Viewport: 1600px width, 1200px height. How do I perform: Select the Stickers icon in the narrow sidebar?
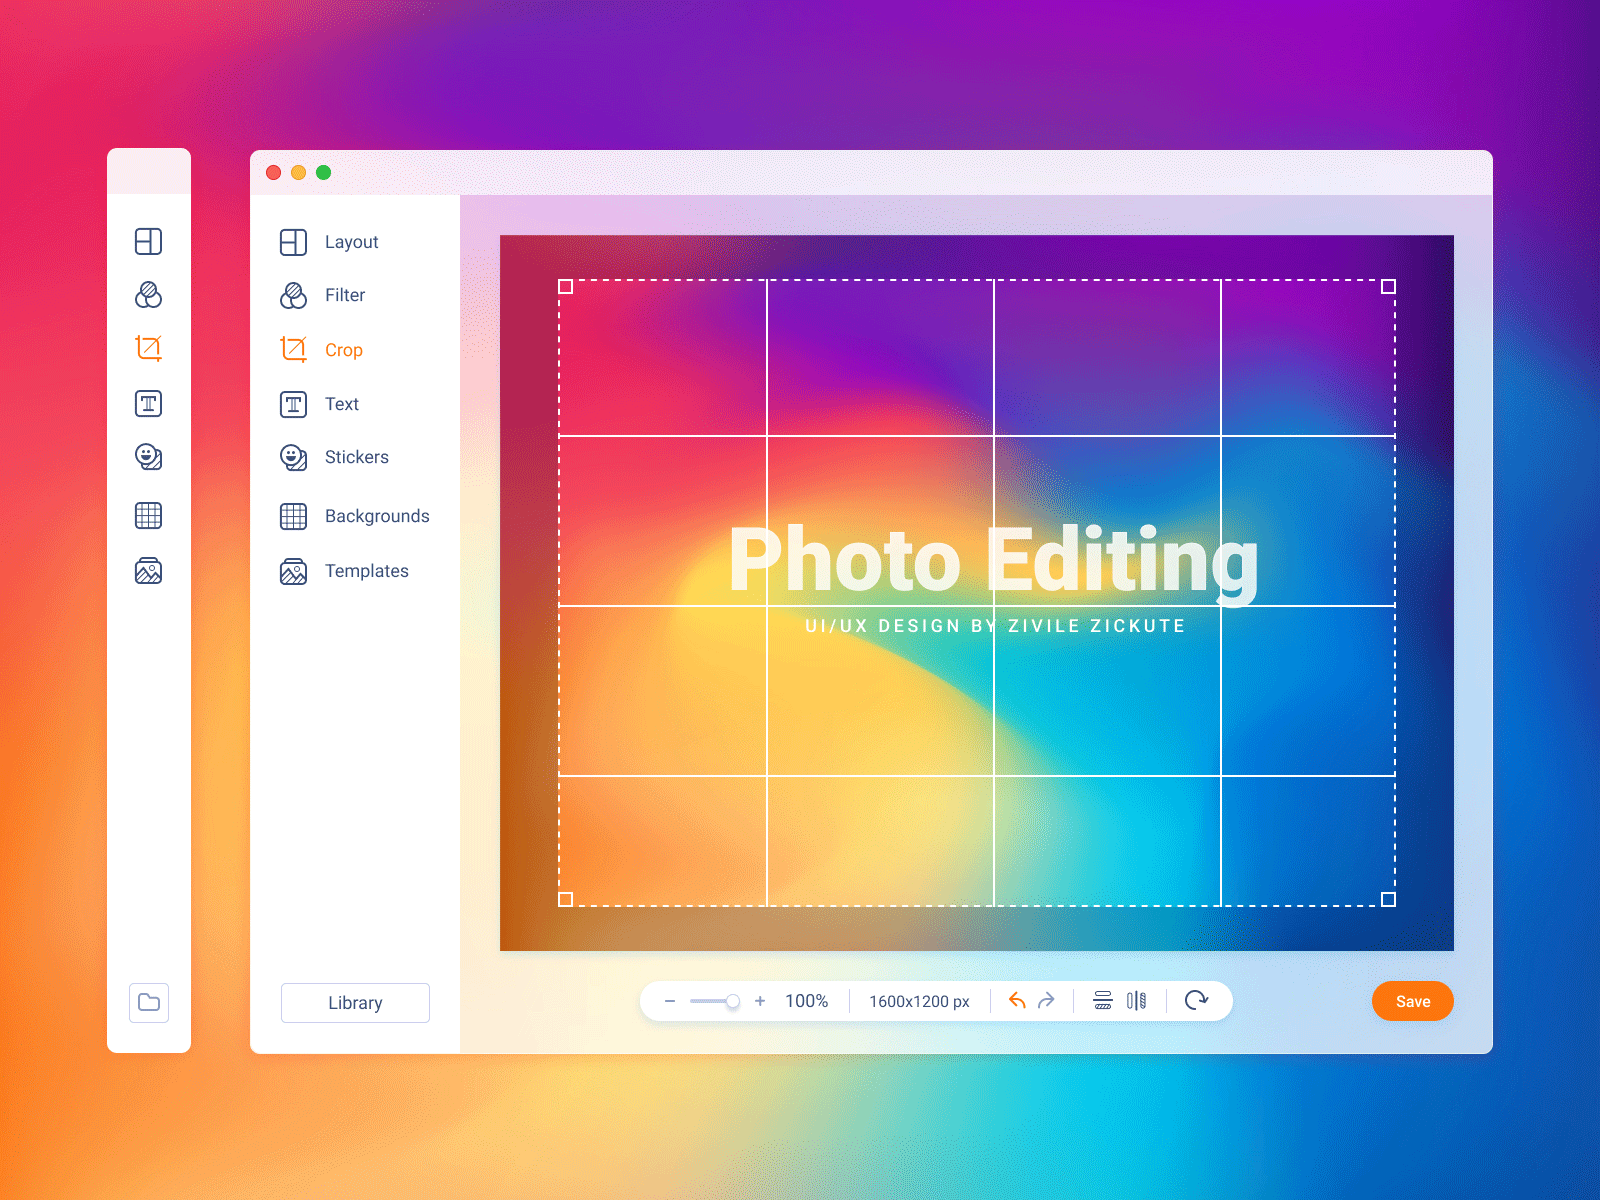click(x=148, y=457)
